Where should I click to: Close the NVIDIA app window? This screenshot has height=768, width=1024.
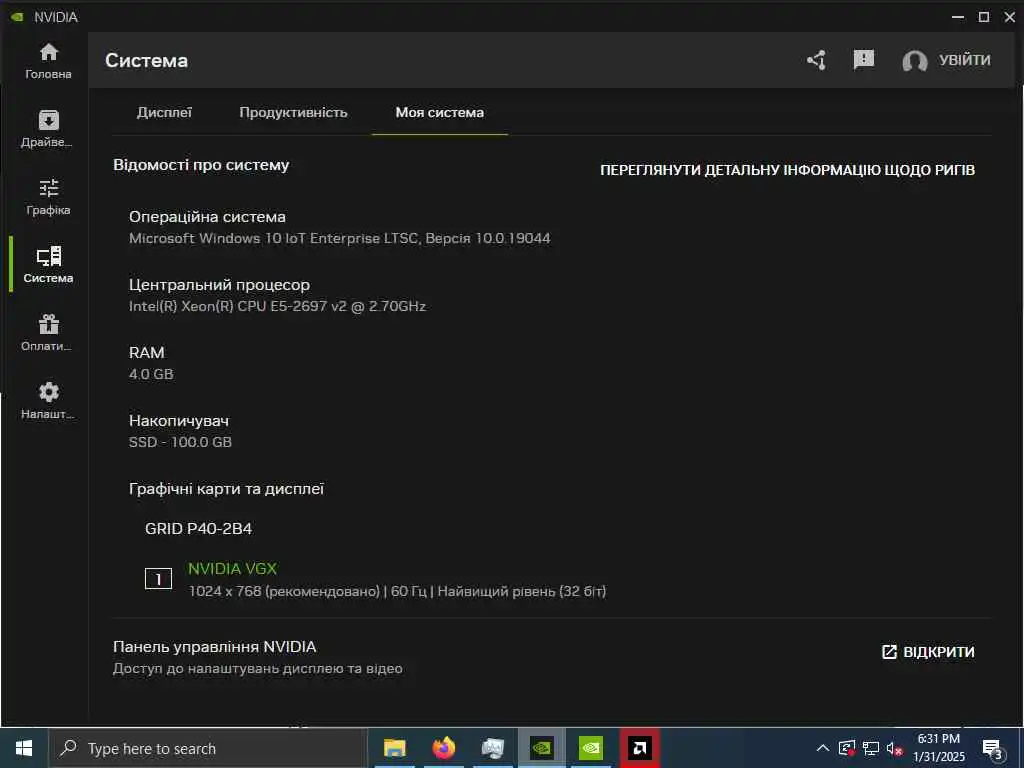1010,17
